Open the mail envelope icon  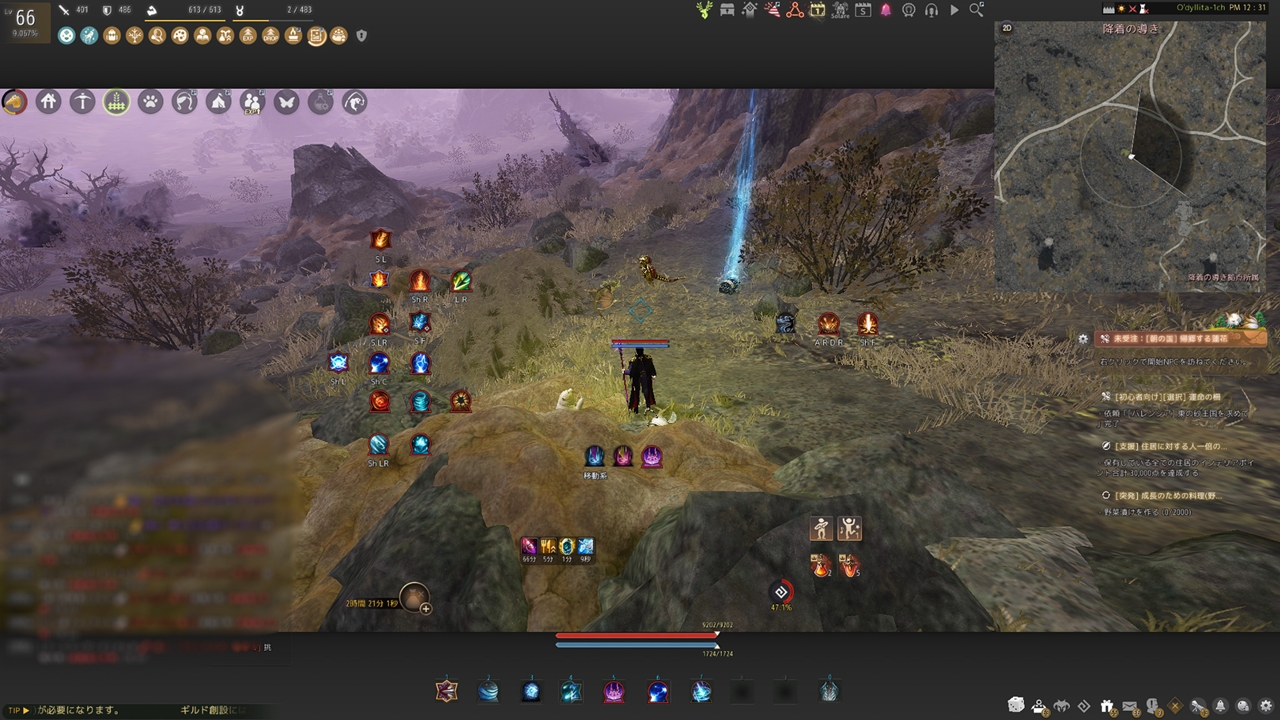(x=1129, y=705)
